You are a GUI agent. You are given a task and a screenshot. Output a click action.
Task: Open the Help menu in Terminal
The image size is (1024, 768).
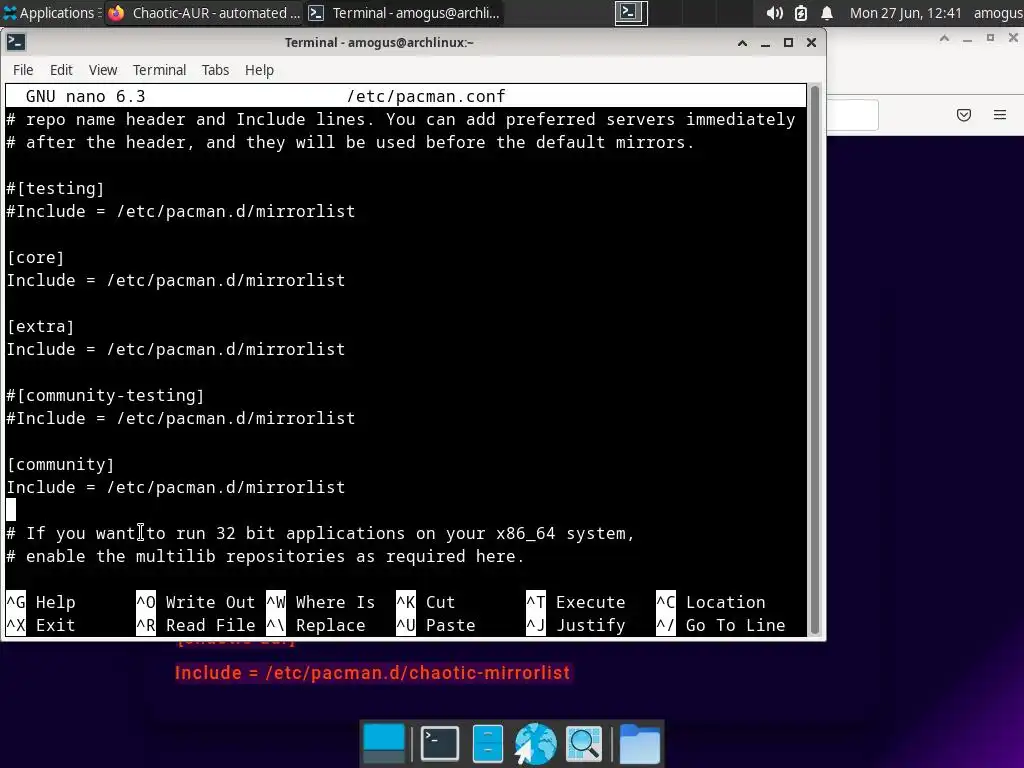coord(259,70)
